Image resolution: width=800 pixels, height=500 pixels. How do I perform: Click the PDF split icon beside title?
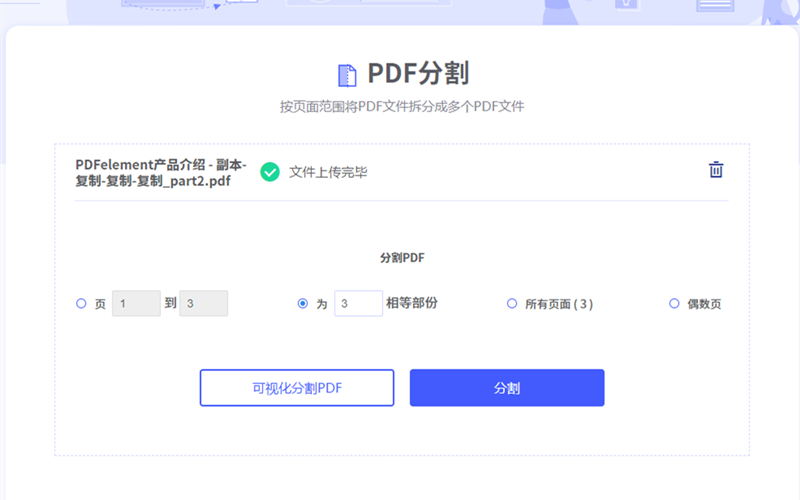pos(347,75)
